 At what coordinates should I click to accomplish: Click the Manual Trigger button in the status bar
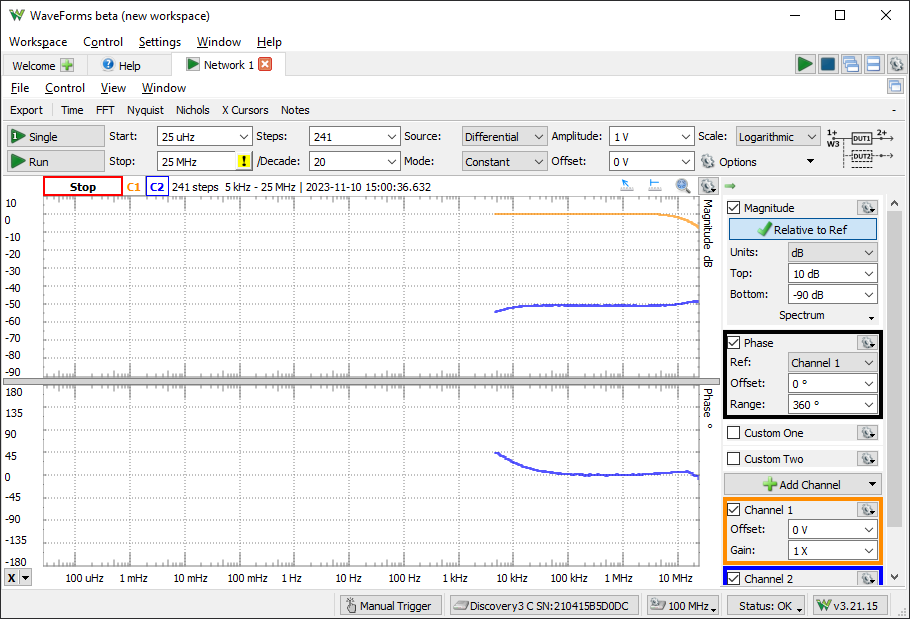tap(389, 605)
